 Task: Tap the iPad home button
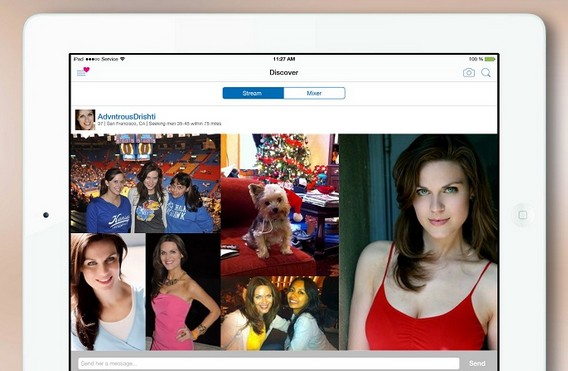tap(522, 215)
